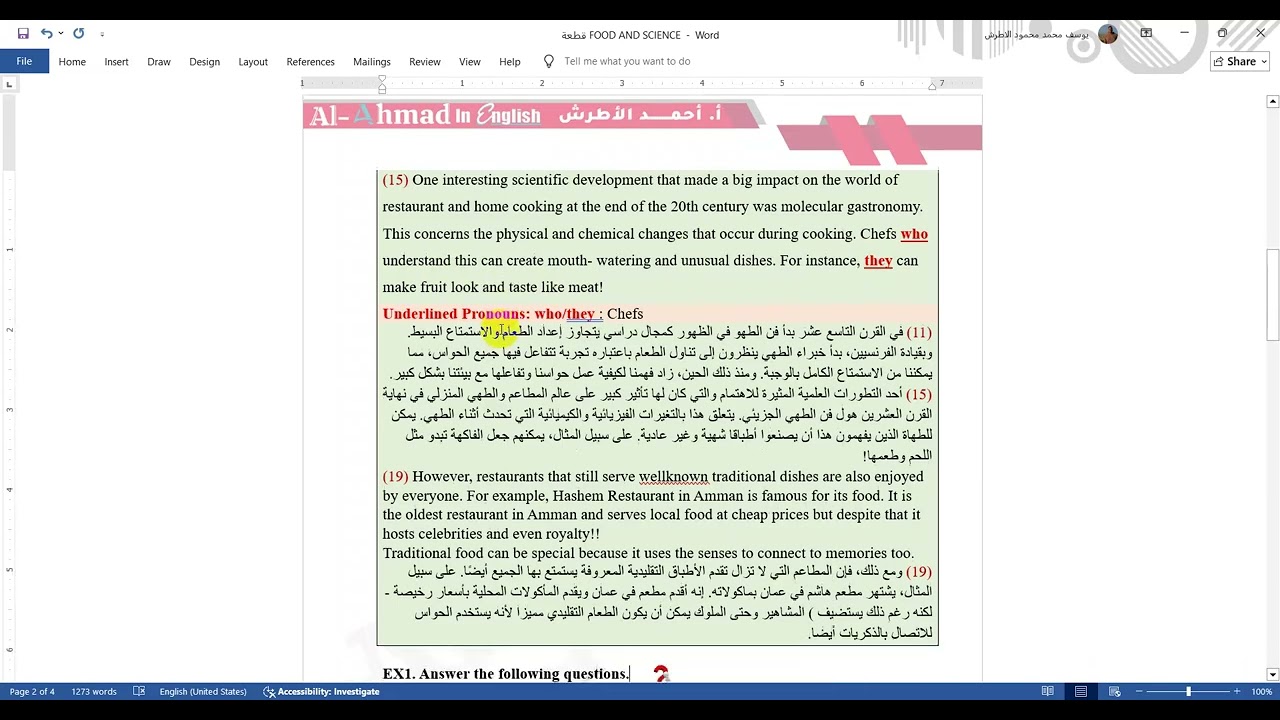Click the right indent marker on ruler
Screen dimensions: 1280x720
coord(932,87)
